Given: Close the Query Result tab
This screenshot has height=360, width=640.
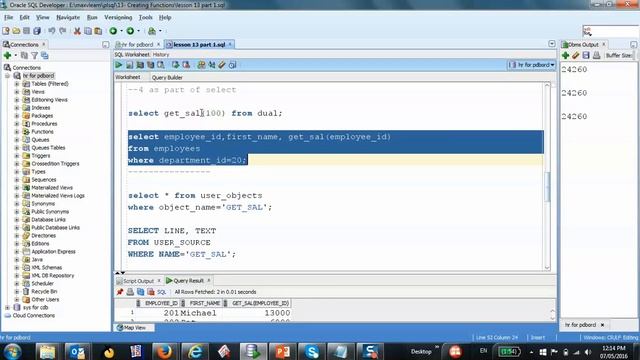Looking at the screenshot, I should pyautogui.click(x=209, y=281).
